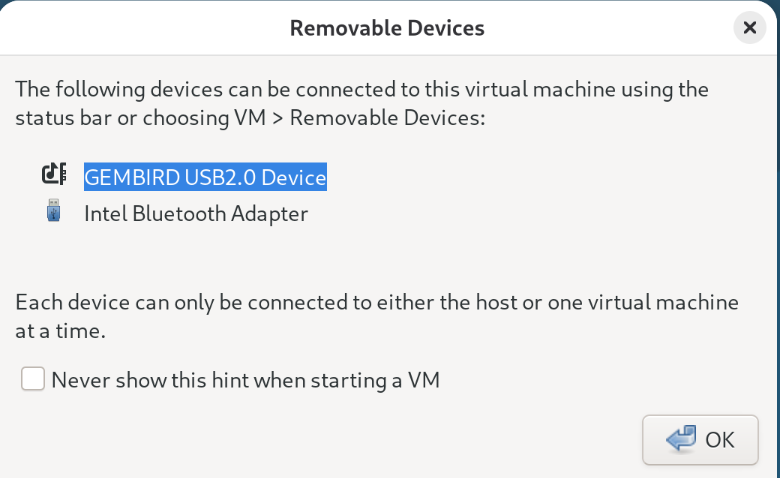Select the GEMBIRD USB2.0 Device entry

[205, 178]
